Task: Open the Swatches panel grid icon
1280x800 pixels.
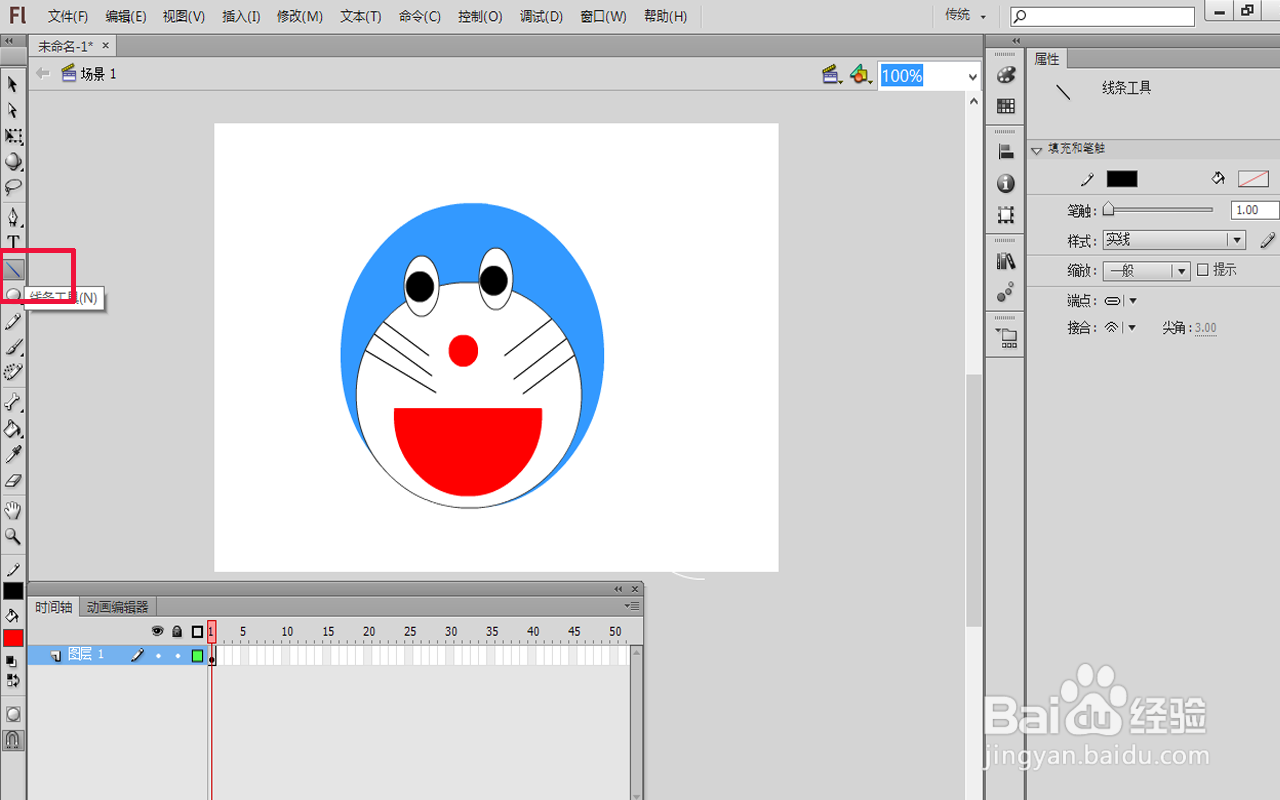Action: coord(1006,106)
